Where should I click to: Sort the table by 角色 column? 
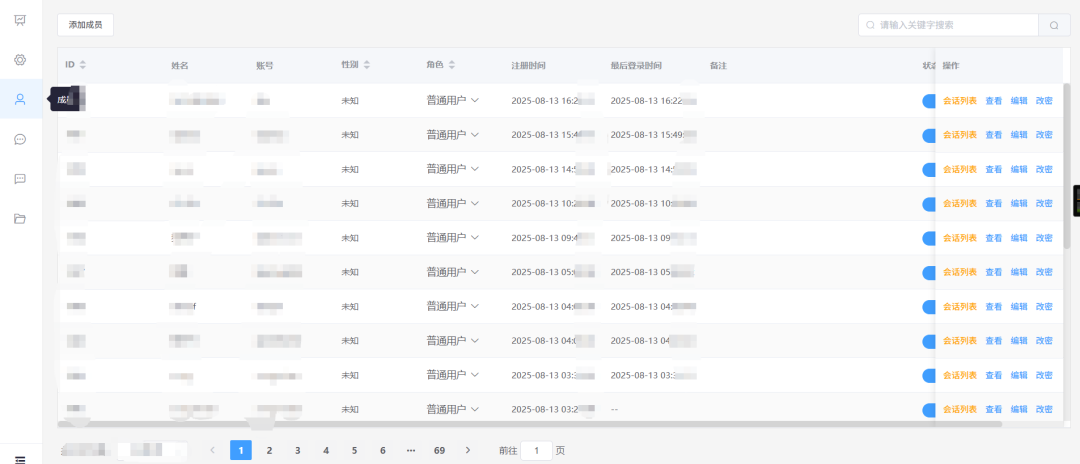pos(452,65)
